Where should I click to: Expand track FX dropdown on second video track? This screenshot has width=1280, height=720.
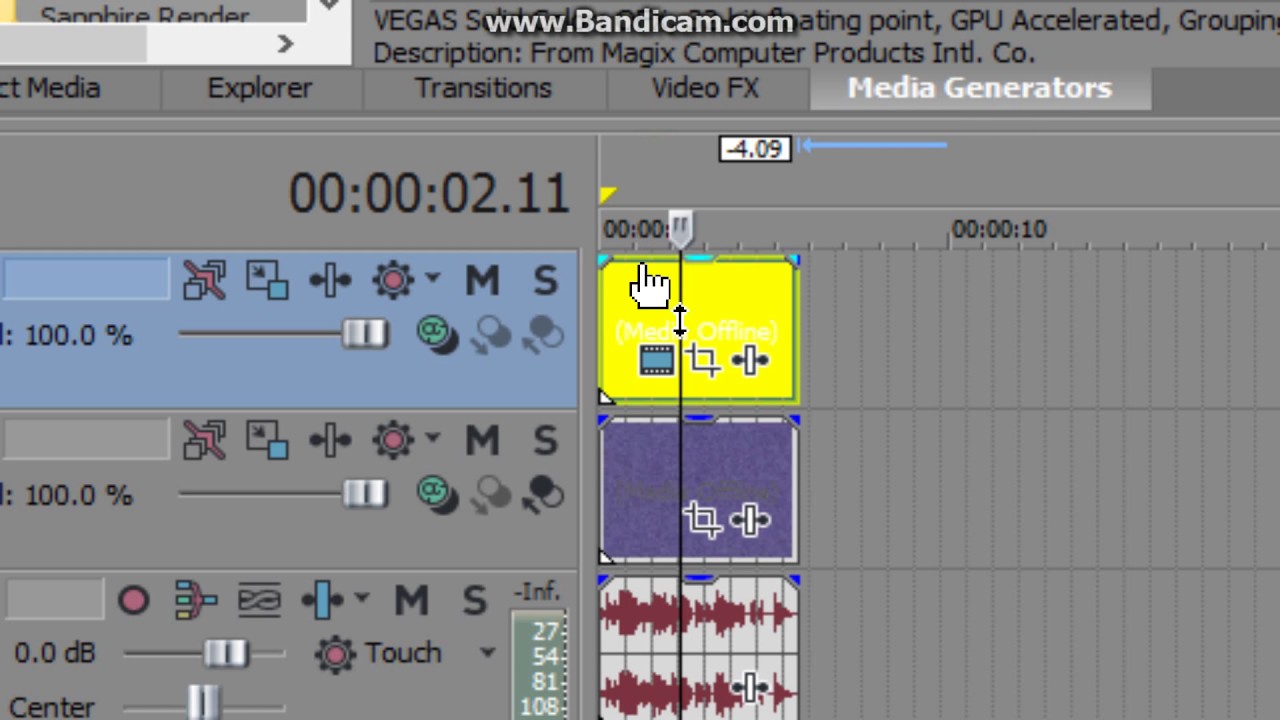tap(432, 438)
